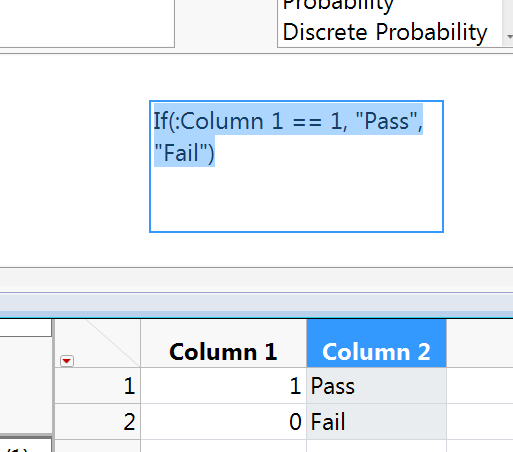Click the empty Column 1 cell below row 2
The image size is (513, 452).
pyautogui.click(x=223, y=446)
